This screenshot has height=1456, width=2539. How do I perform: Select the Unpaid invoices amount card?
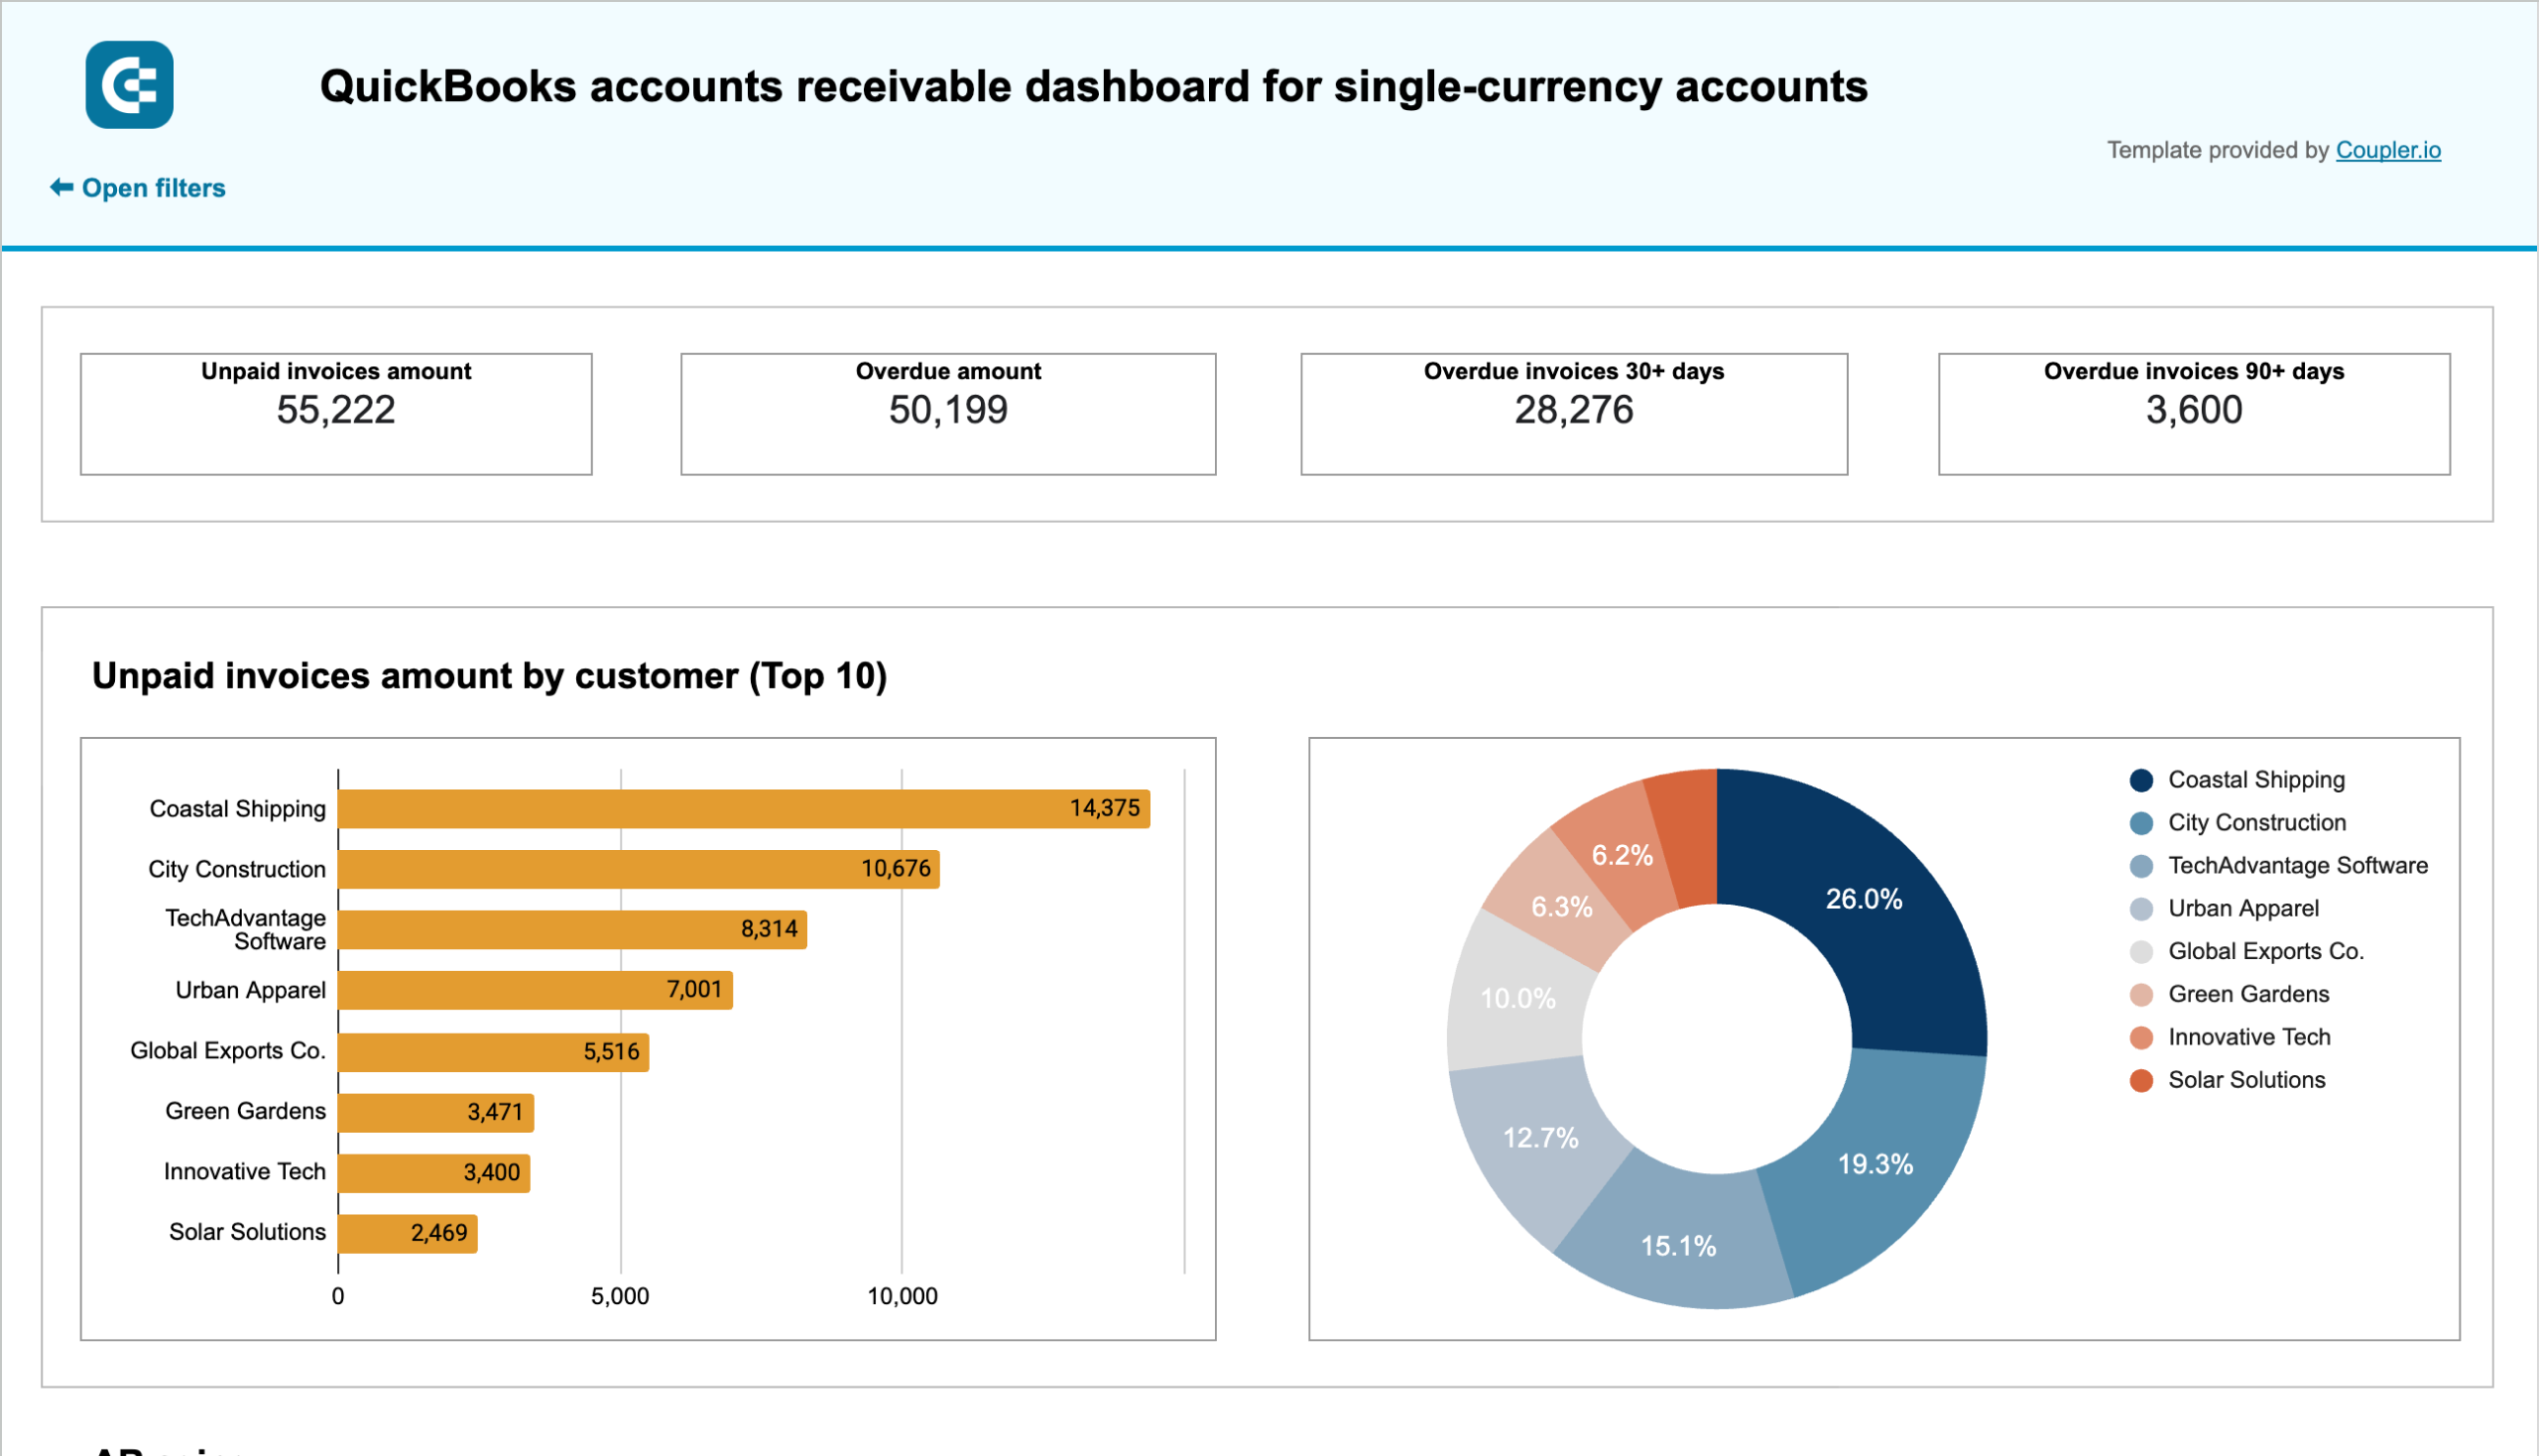[x=337, y=413]
